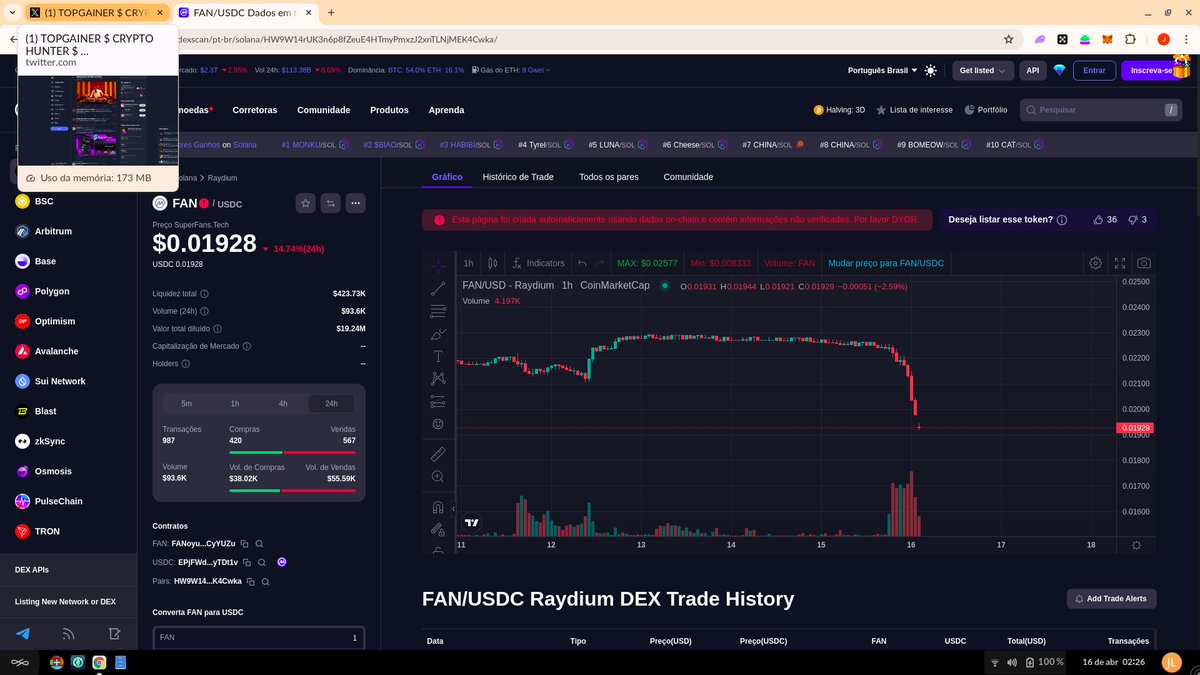Image resolution: width=1200 pixels, height=675 pixels.
Task: Open the browser extensions puzzle menu
Action: tap(1130, 39)
